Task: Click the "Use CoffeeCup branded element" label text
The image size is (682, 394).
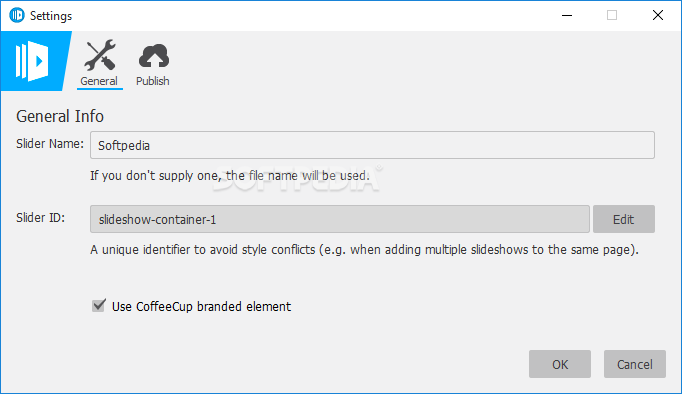Action: [201, 307]
